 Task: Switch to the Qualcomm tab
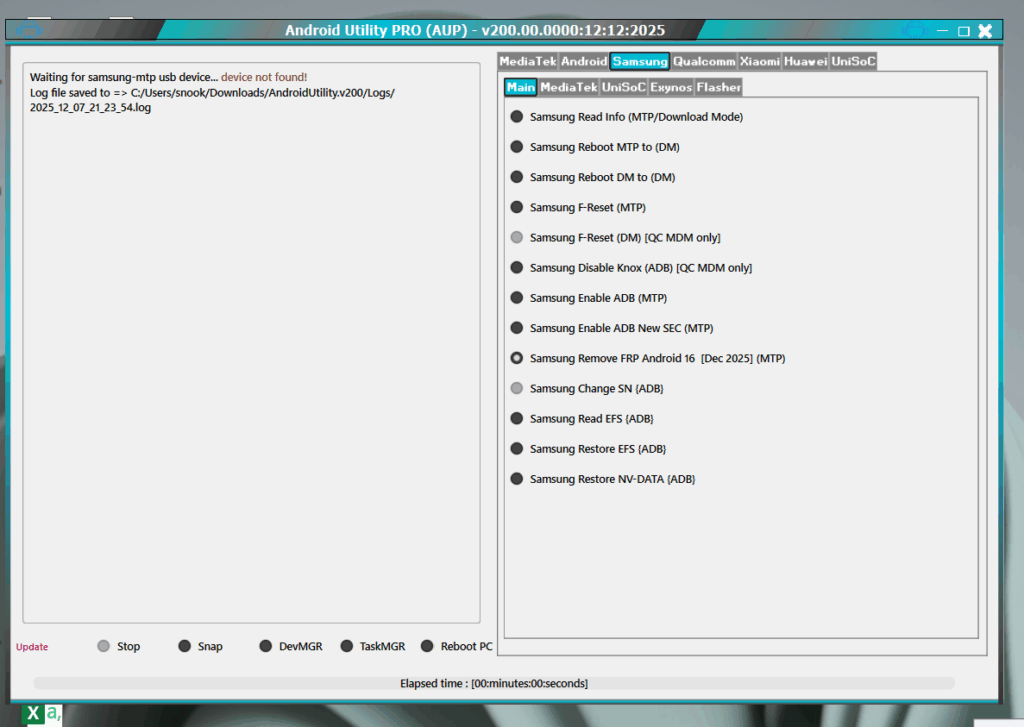point(704,61)
